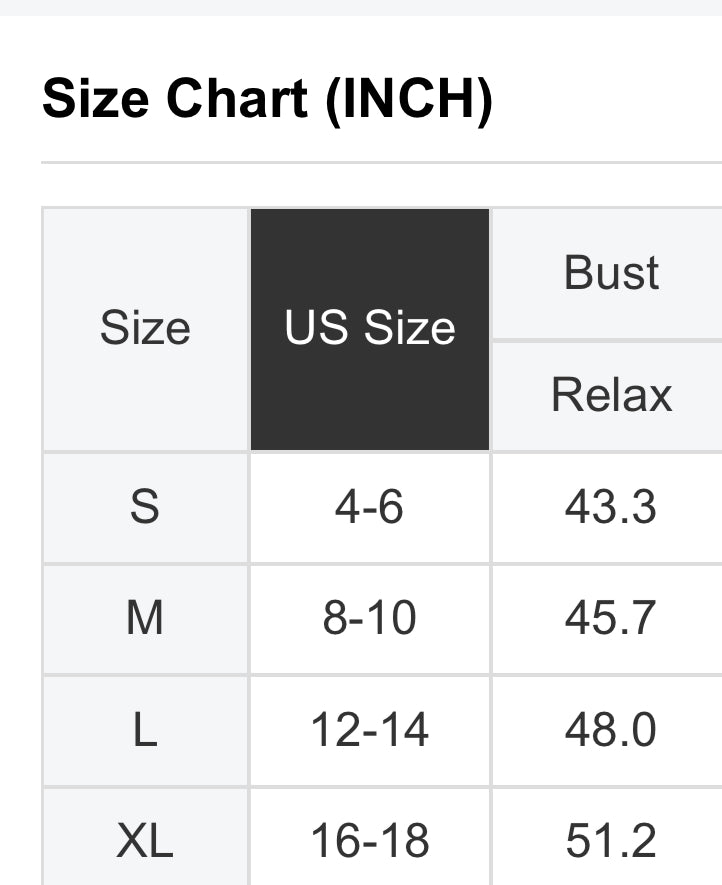Click the "Size Chart (INCH)" heading
Image resolution: width=722 pixels, height=885 pixels.
[267, 99]
